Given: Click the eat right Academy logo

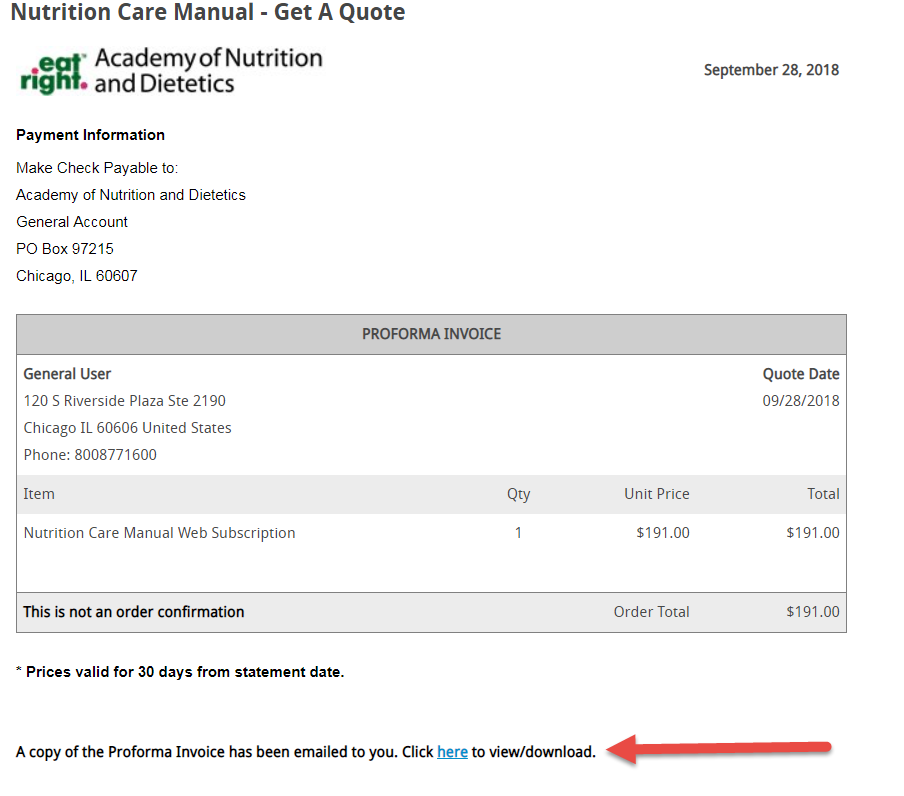Looking at the screenshot, I should (x=171, y=71).
